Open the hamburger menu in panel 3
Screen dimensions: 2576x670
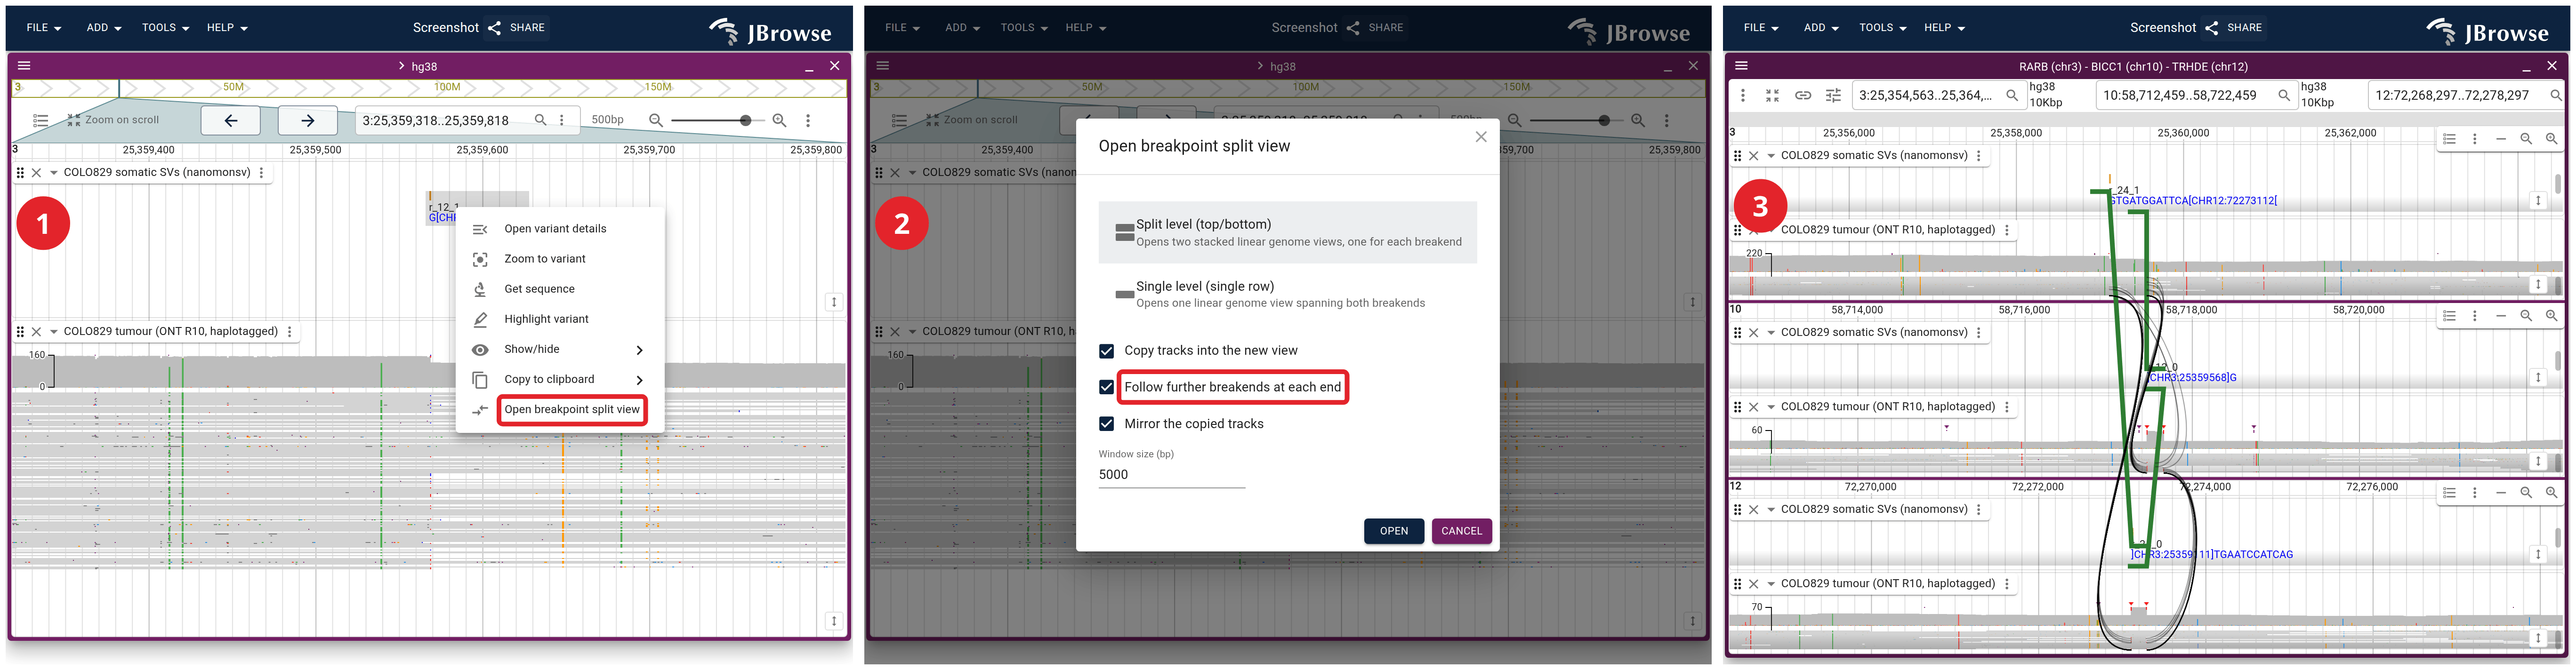(x=1741, y=66)
